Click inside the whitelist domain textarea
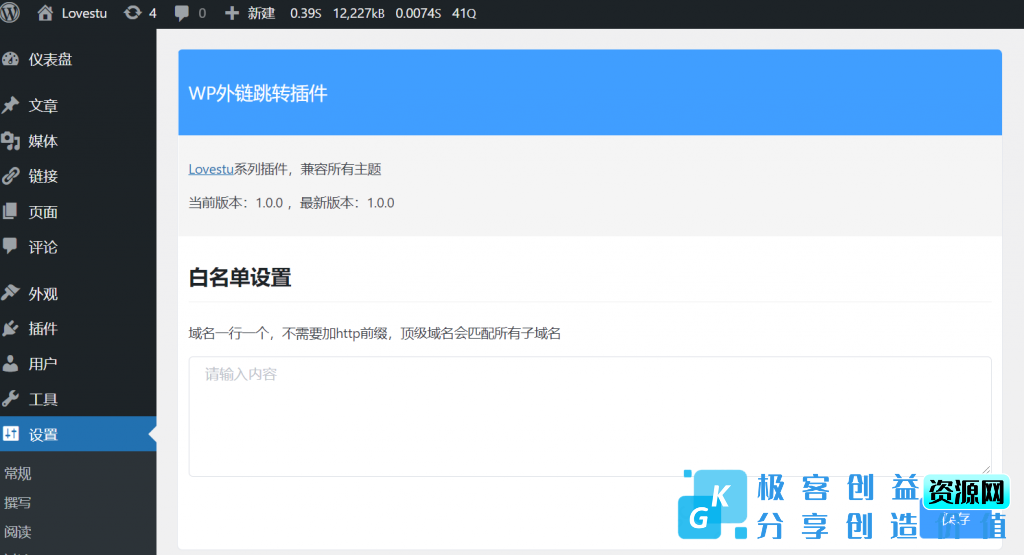1024x555 pixels. click(590, 416)
